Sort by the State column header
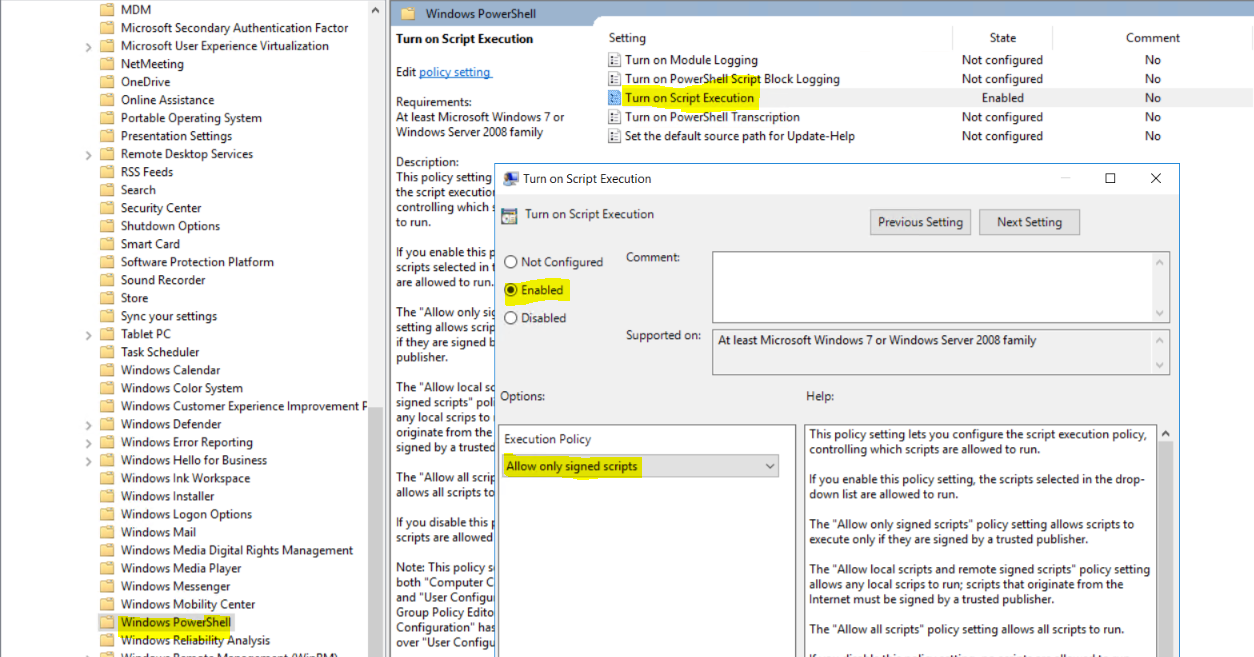The image size is (1254, 657). 1003,38
